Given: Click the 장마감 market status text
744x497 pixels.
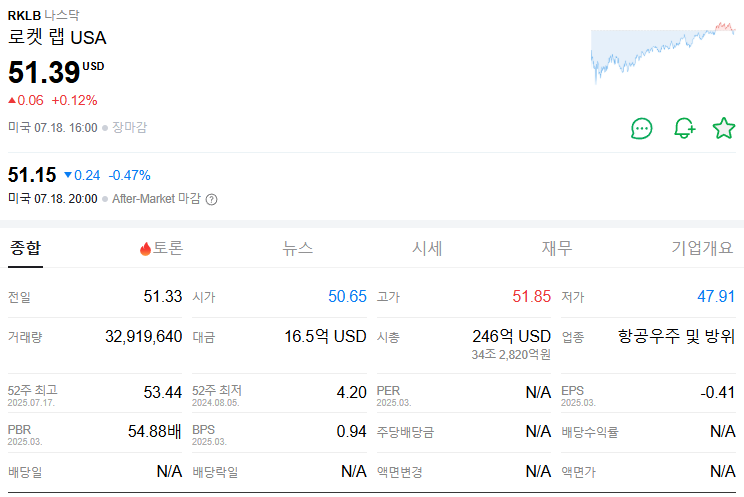Looking at the screenshot, I should (130, 128).
